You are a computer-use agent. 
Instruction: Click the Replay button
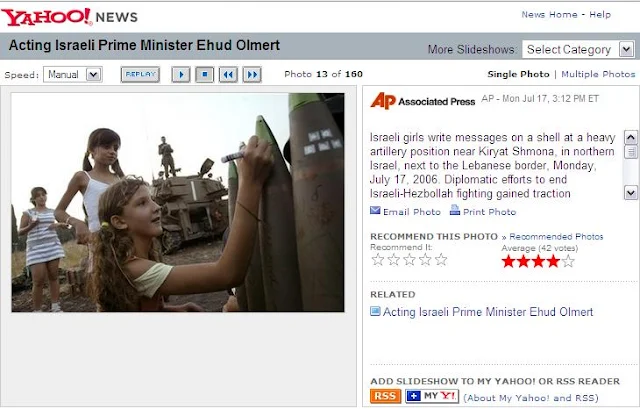click(x=140, y=75)
